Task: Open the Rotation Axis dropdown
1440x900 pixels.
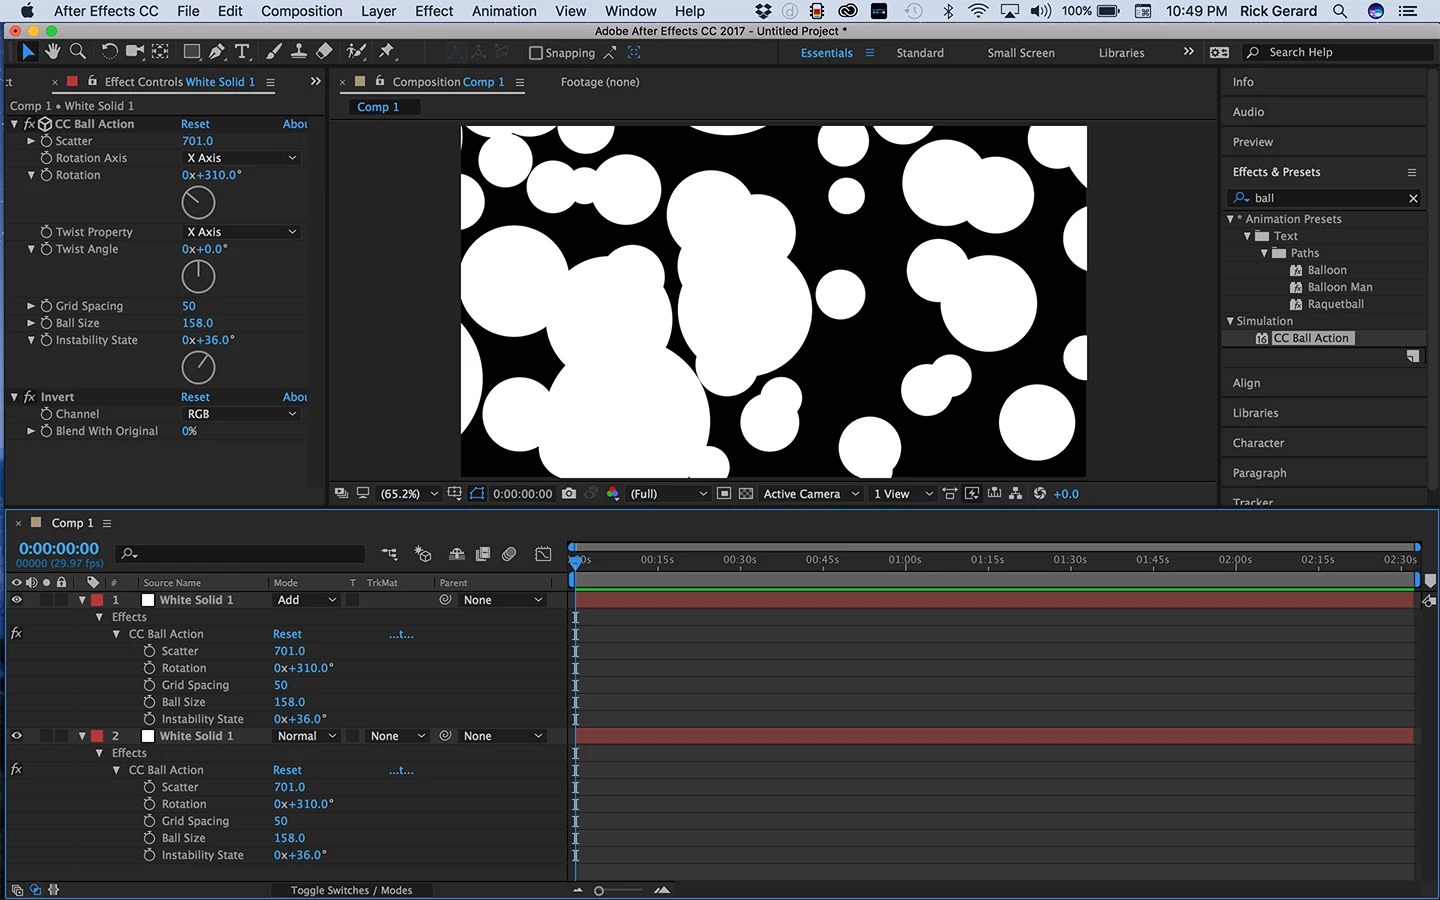Action: [x=242, y=158]
